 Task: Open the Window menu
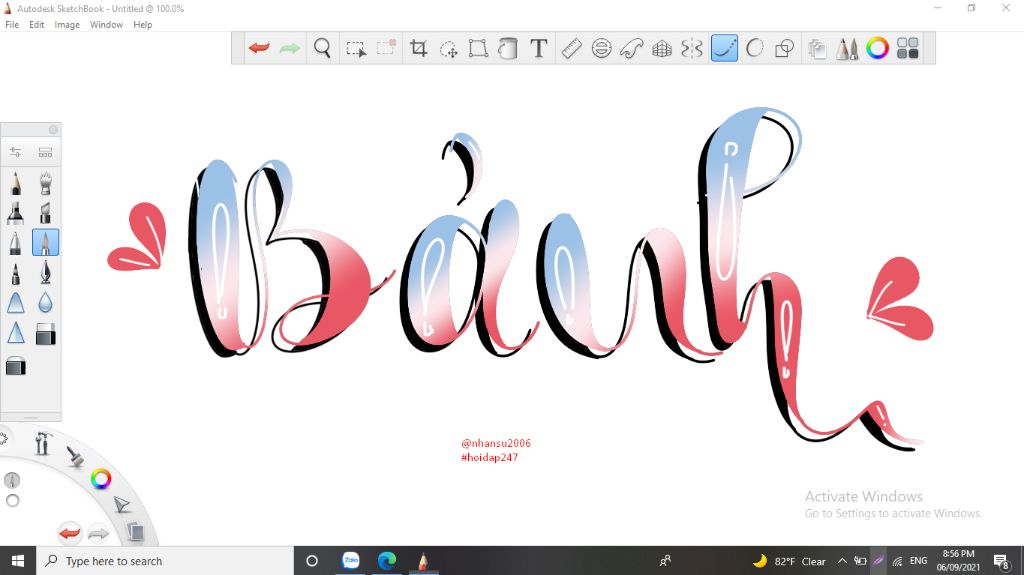[x=106, y=25]
